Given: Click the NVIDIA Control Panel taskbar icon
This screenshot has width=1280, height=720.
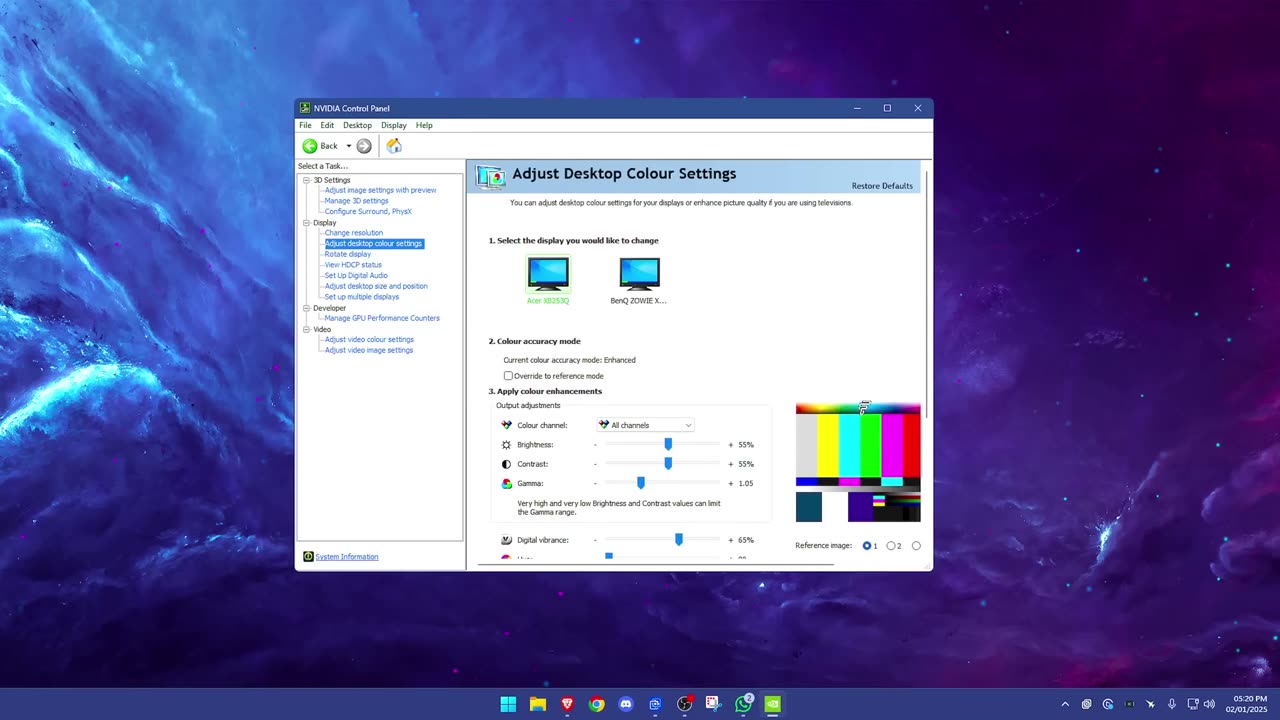Looking at the screenshot, I should pos(773,704).
